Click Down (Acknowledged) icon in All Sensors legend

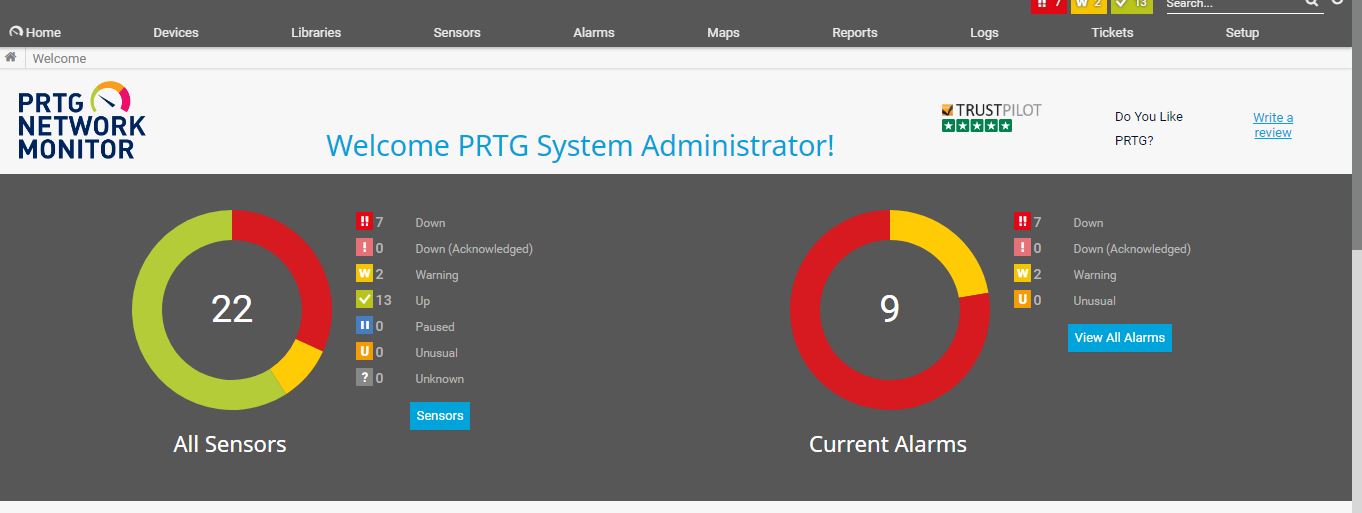click(364, 248)
